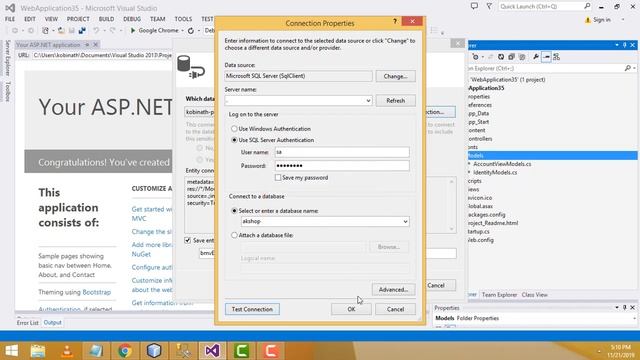The height and width of the screenshot is (360, 640).
Task: Click the Solution Explorer home/sync icon
Action: click(x=476, y=57)
